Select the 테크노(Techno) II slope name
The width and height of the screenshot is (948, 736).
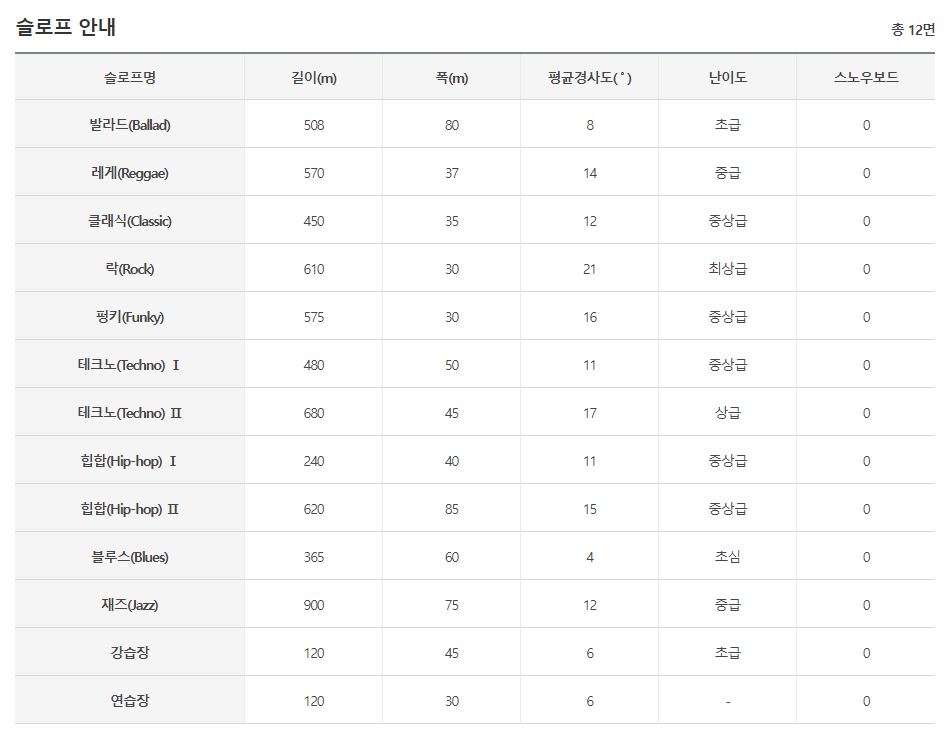[129, 412]
